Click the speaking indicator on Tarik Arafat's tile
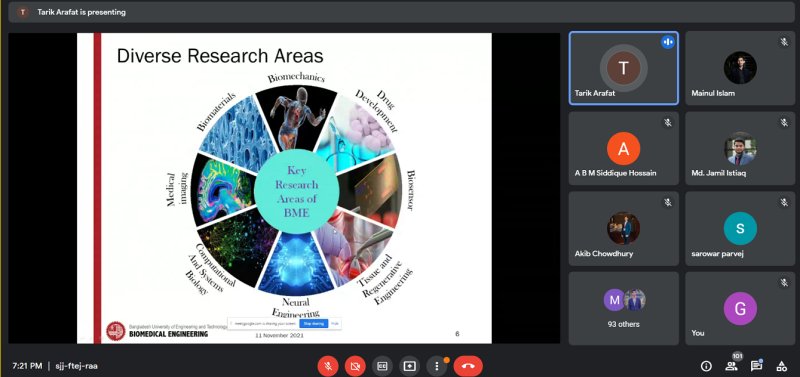The height and width of the screenshot is (377, 800). [667, 42]
